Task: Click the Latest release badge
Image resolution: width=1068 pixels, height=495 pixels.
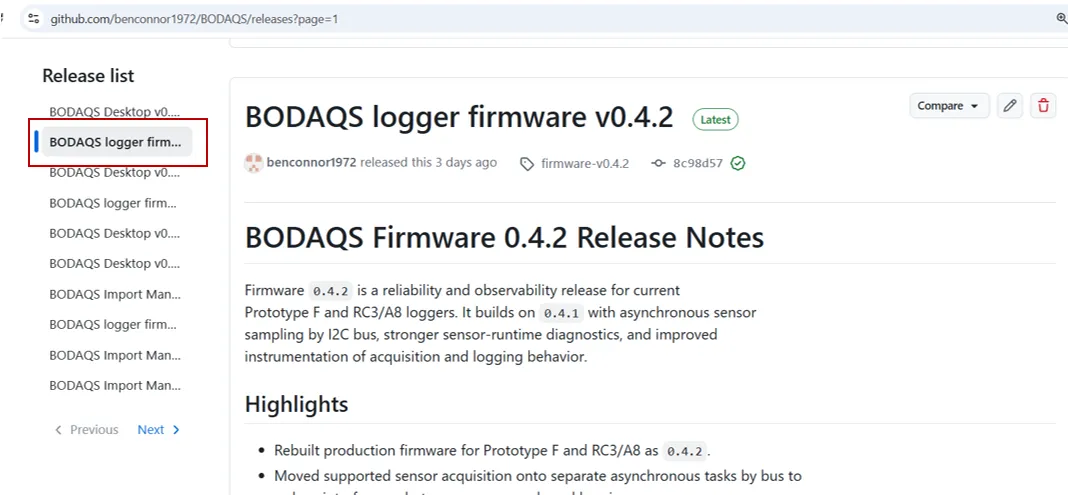Action: click(715, 120)
